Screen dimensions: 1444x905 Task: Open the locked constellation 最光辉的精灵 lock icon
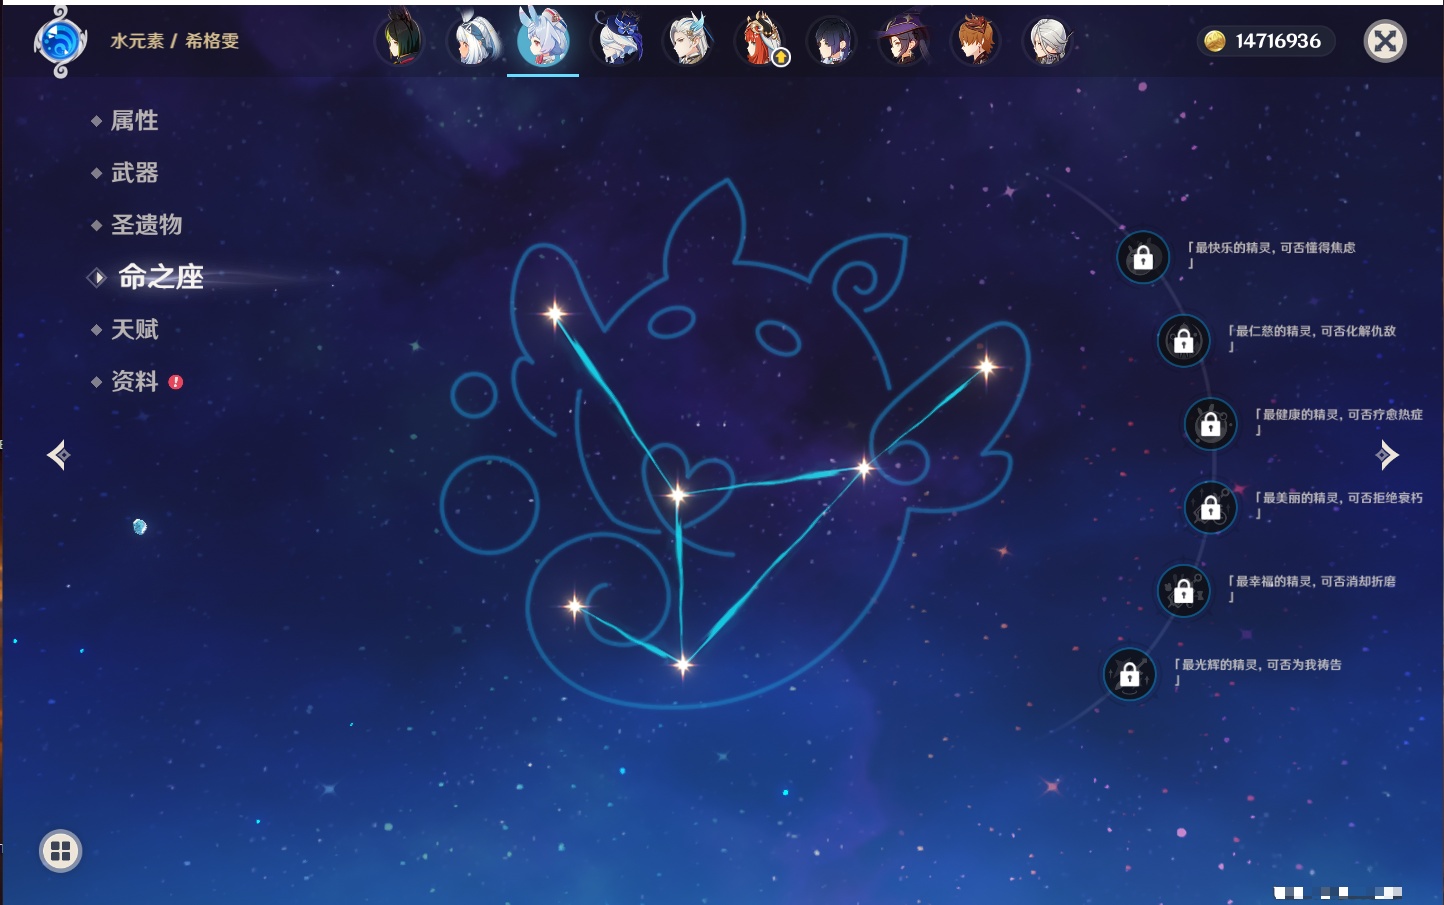[x=1130, y=674]
